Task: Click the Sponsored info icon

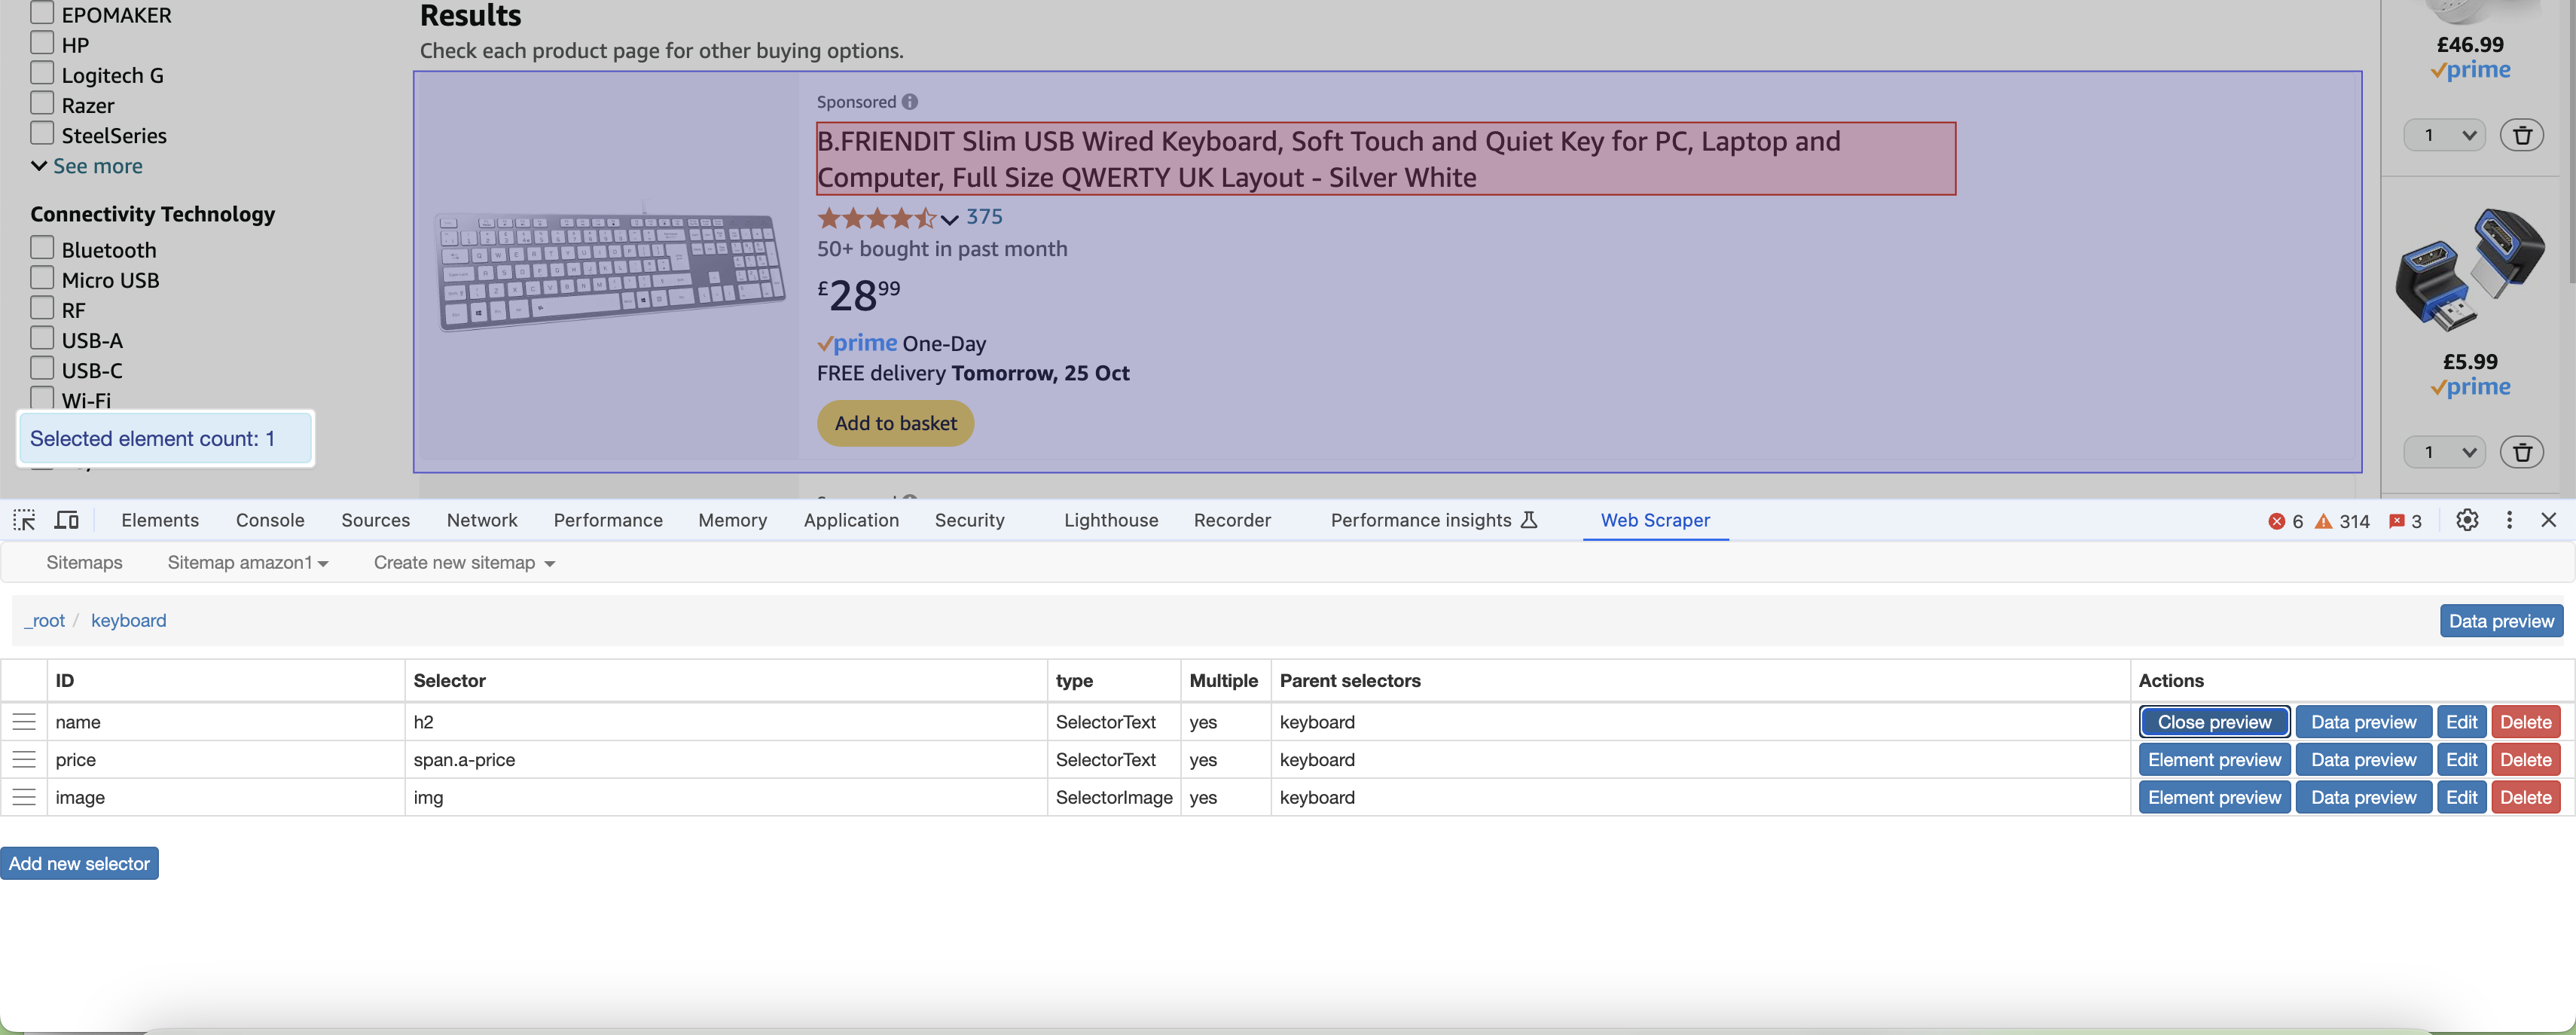Action: [909, 102]
